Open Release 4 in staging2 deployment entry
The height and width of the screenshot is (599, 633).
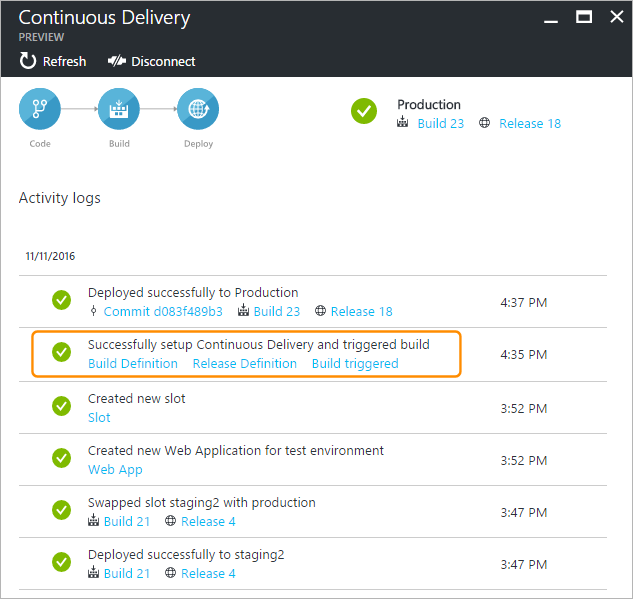coord(209,573)
